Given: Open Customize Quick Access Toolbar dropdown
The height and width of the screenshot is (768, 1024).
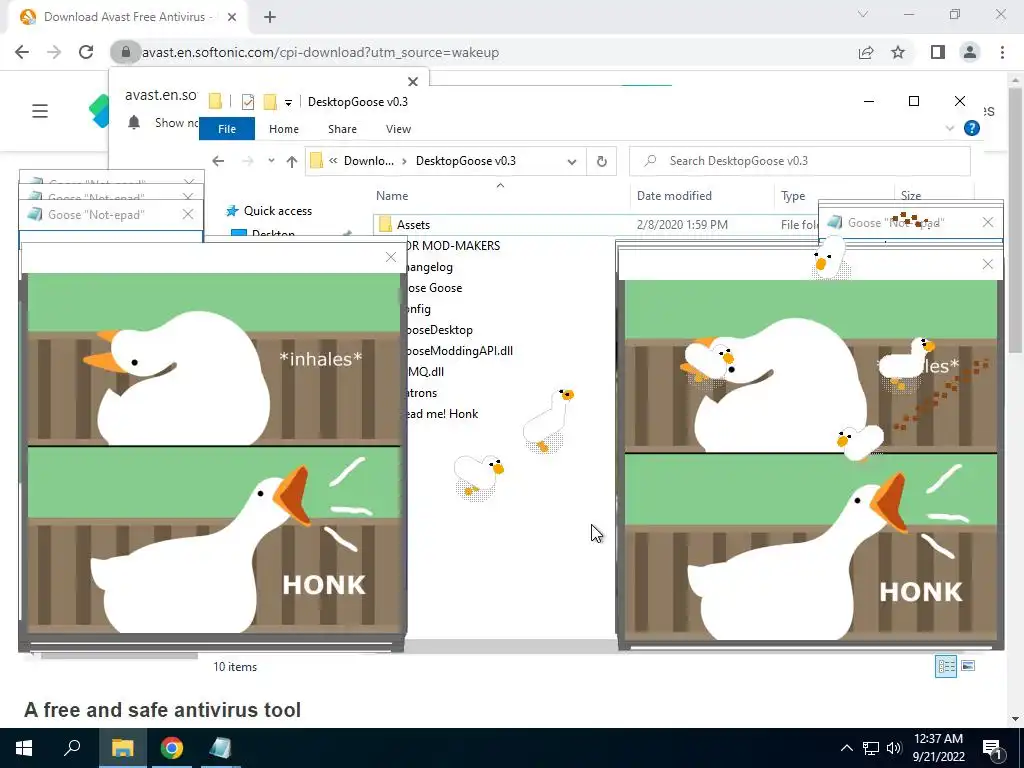Looking at the screenshot, I should pos(288,103).
